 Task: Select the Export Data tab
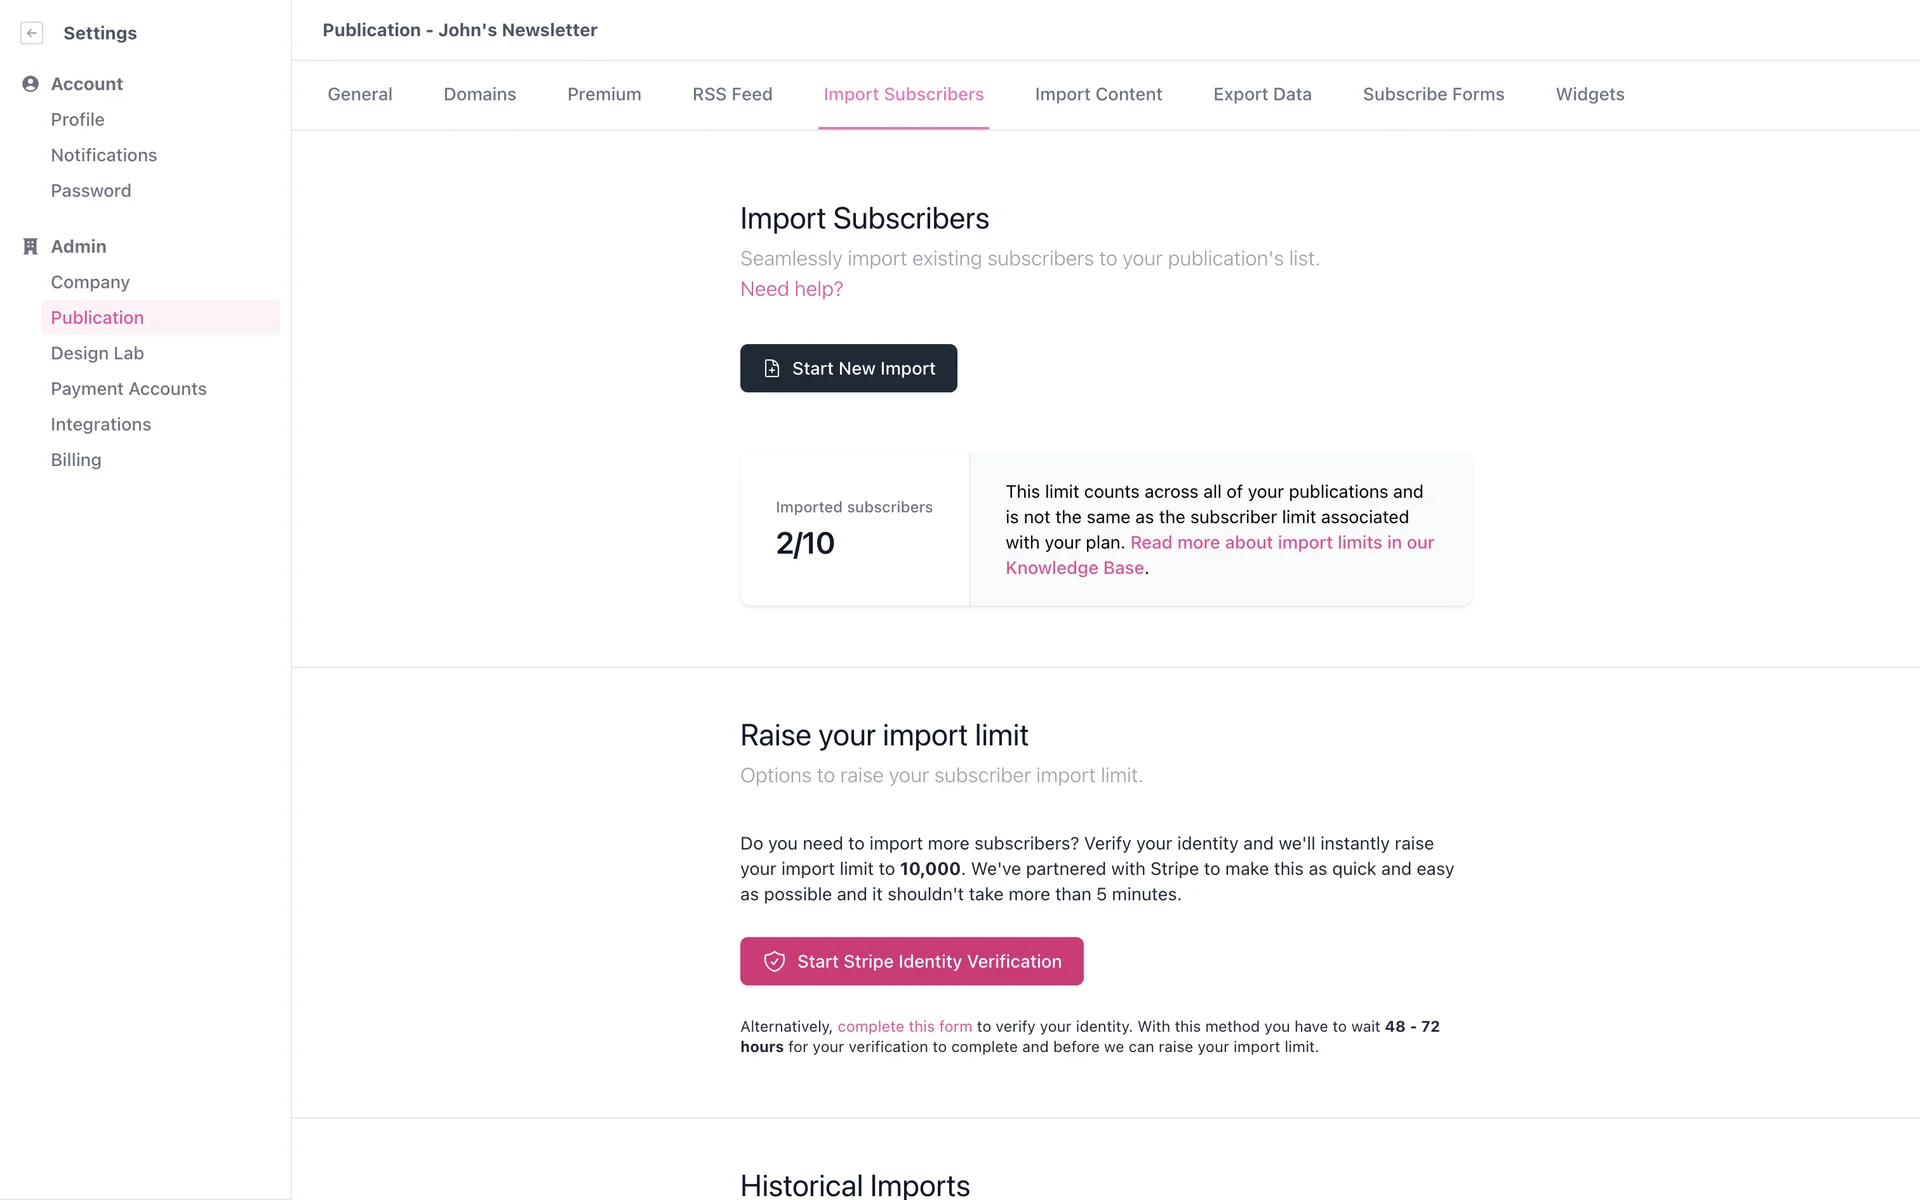tap(1262, 94)
